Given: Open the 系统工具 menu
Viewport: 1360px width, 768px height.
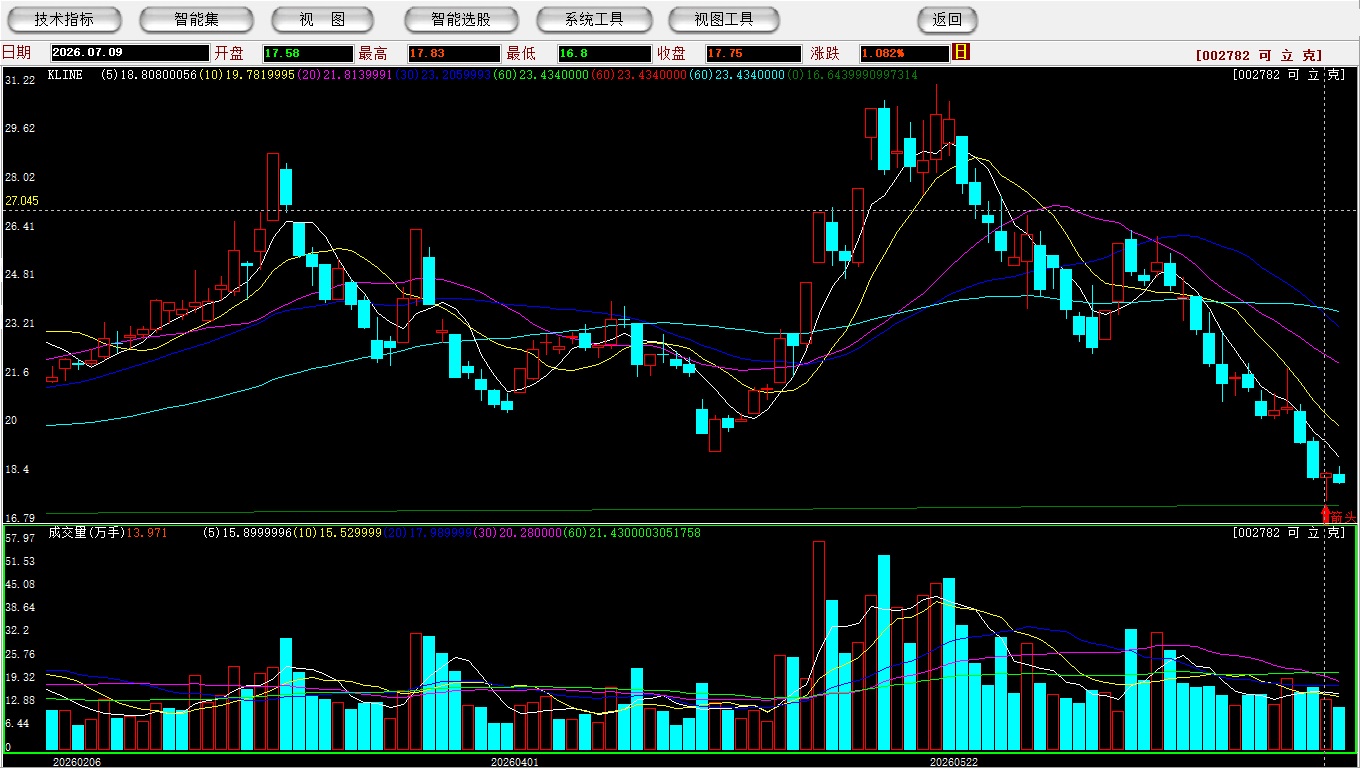Looking at the screenshot, I should [x=594, y=19].
